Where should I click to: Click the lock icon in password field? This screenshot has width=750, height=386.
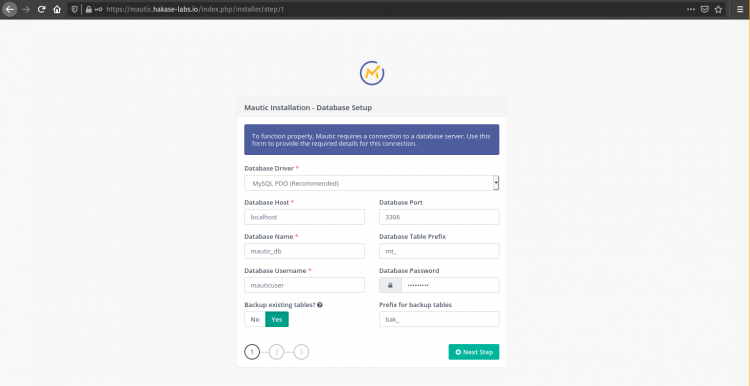pos(390,285)
